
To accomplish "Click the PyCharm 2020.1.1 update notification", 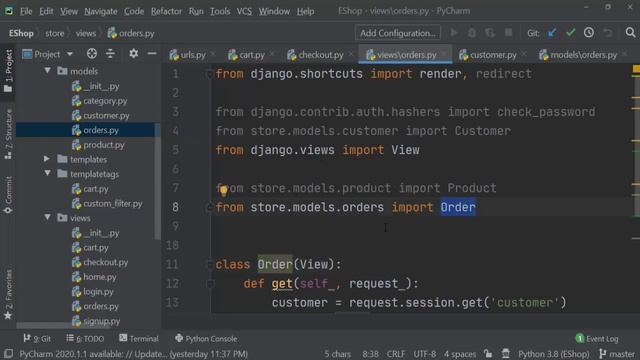I will pos(133,353).
